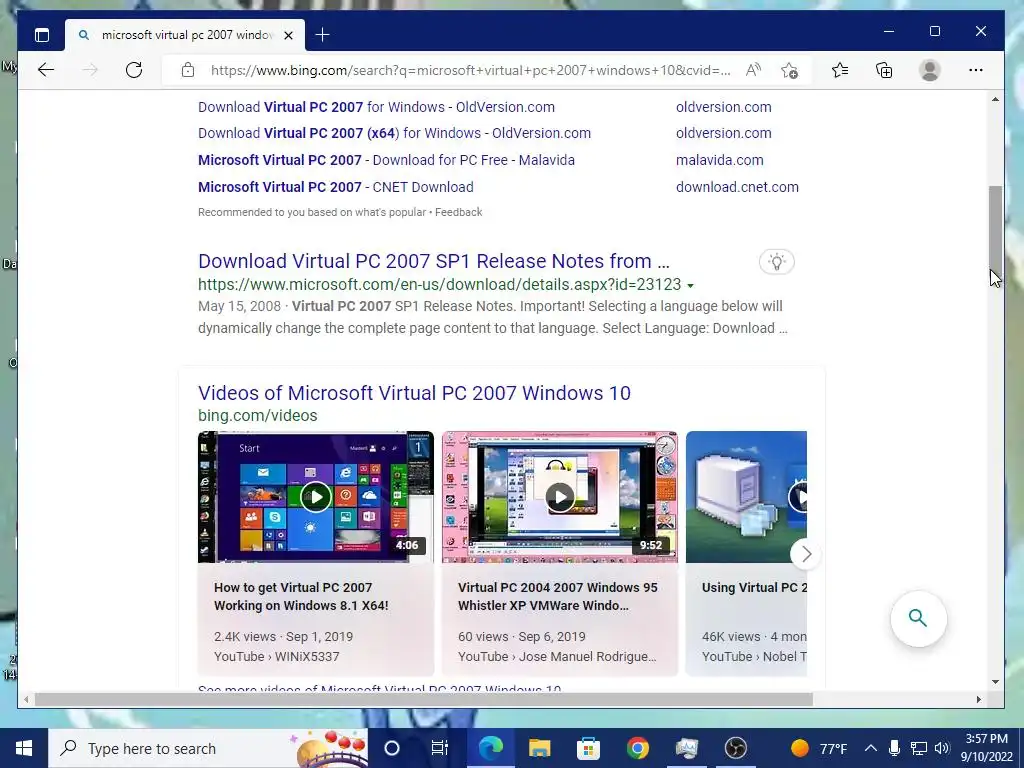
Task: Open the Windows Start menu
Action: click(x=24, y=748)
